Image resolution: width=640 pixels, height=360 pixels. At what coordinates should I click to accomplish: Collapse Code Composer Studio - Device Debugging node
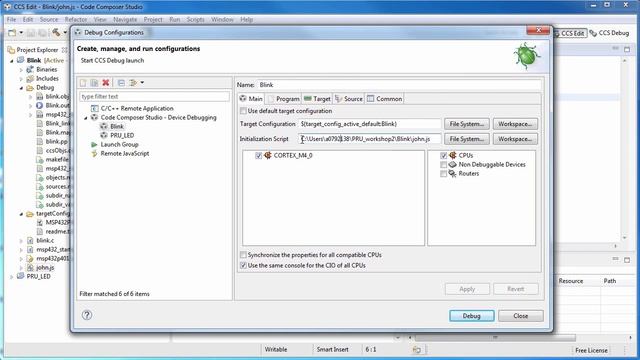(x=86, y=118)
